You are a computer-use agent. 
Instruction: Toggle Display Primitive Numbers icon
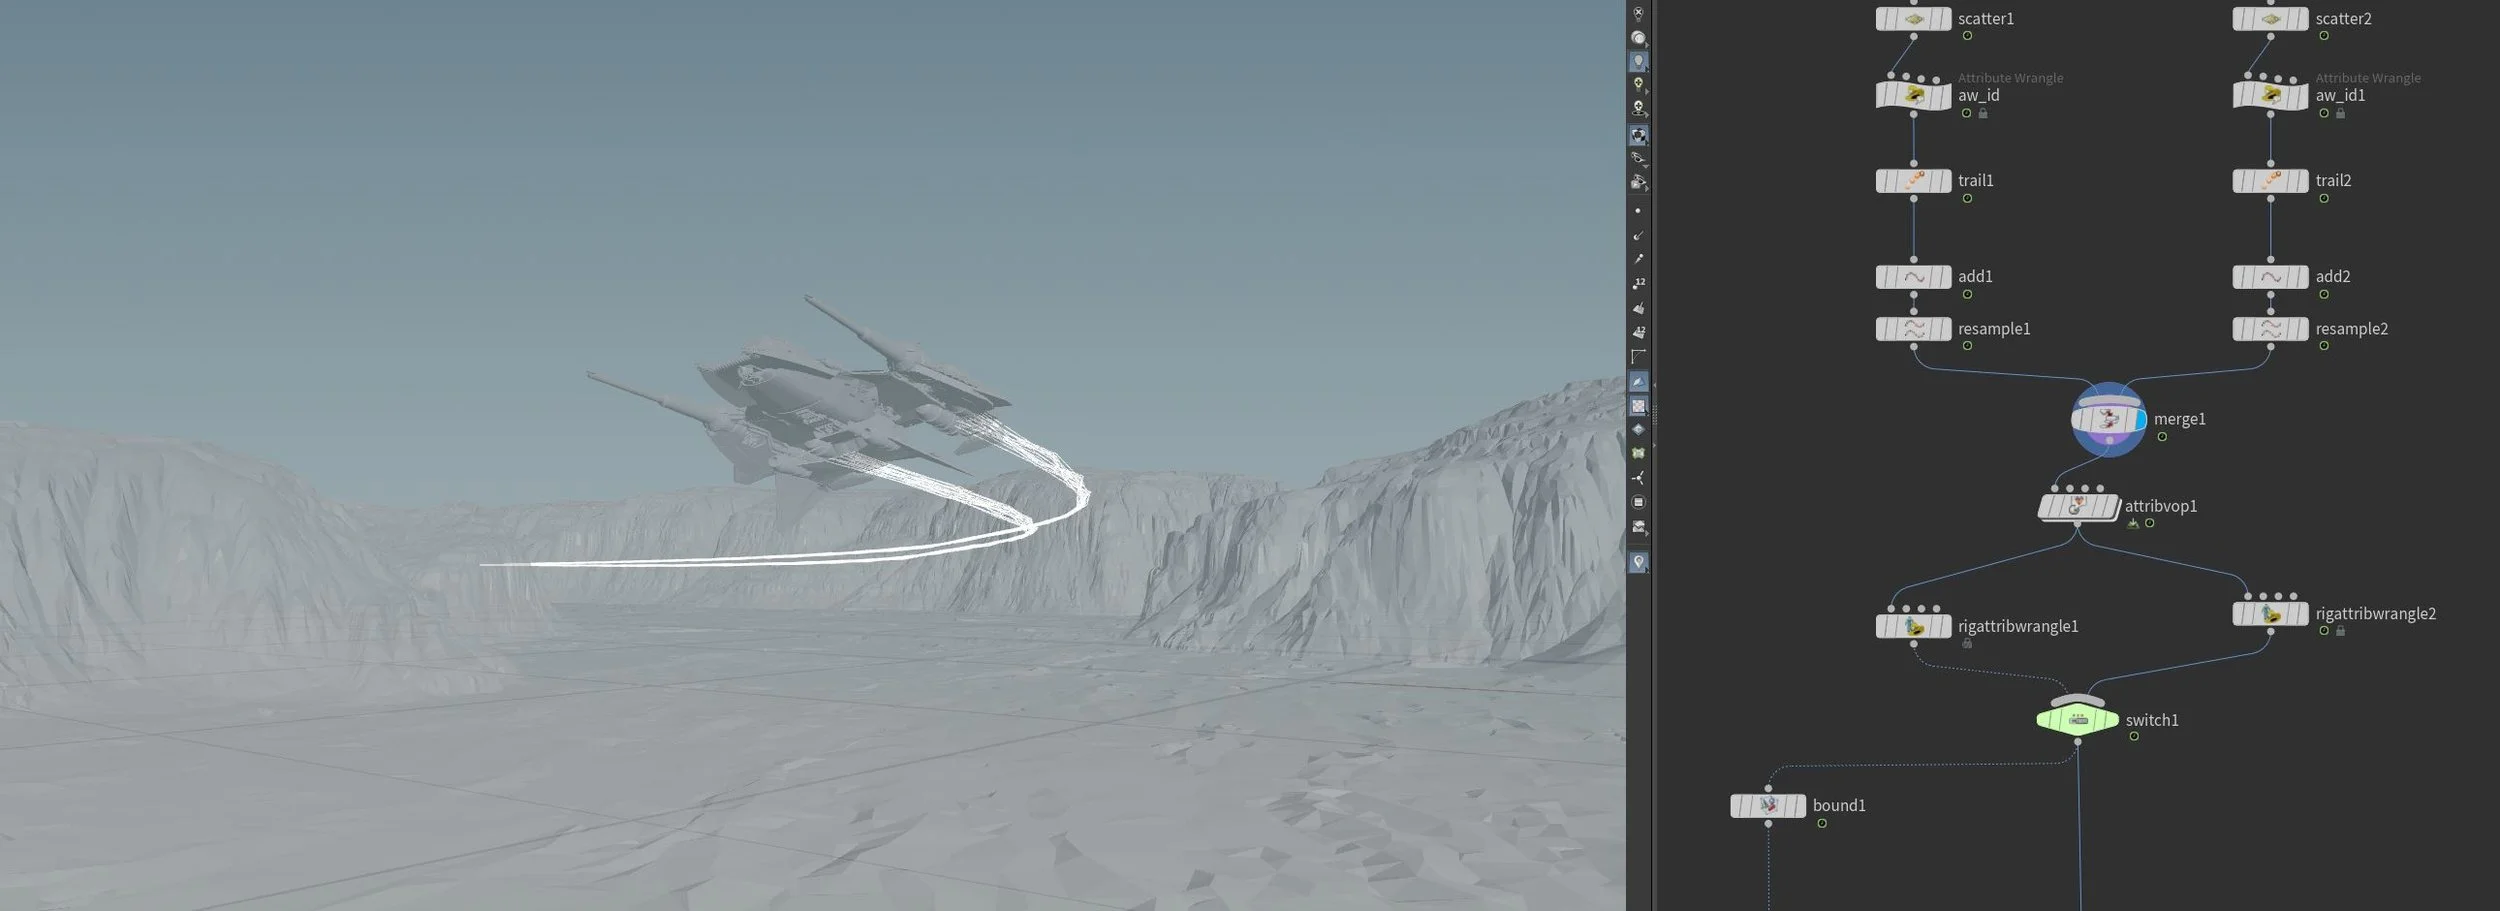(x=1638, y=333)
